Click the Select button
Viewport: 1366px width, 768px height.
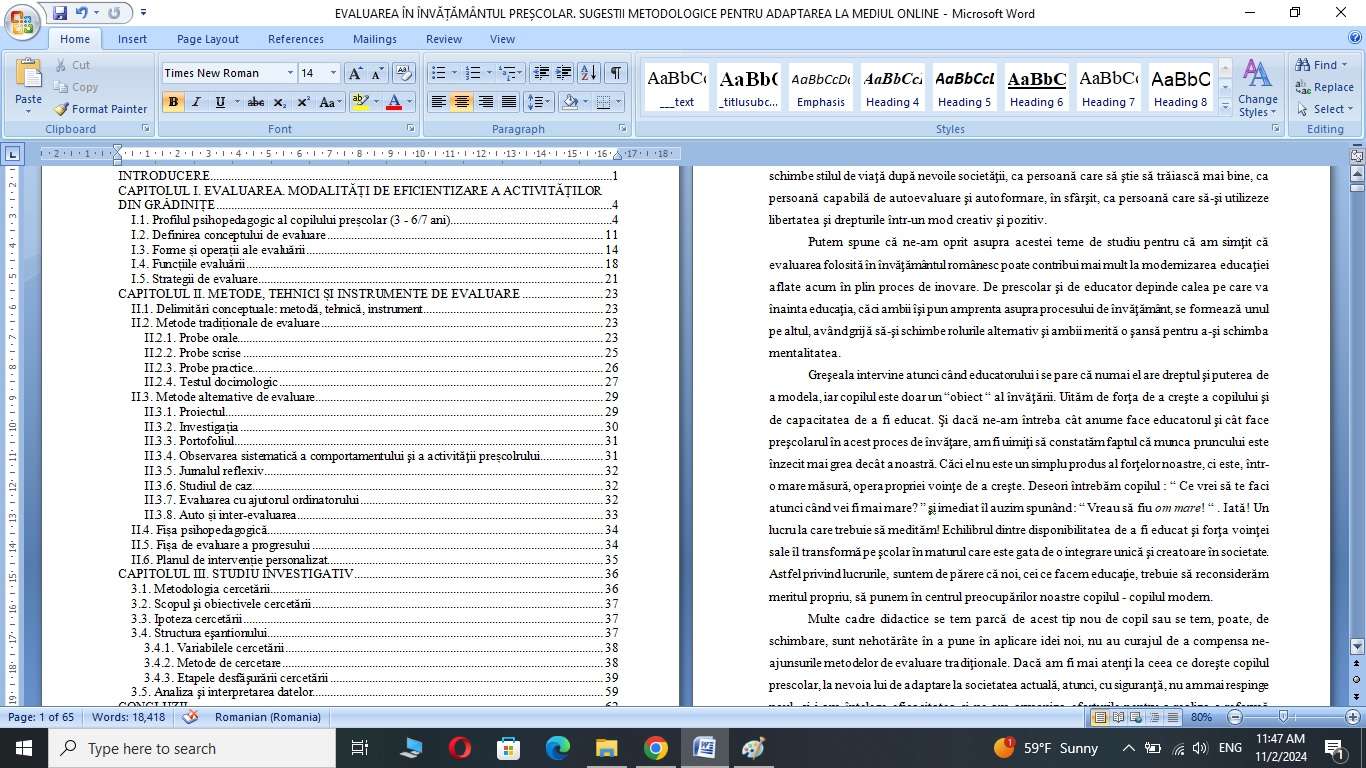[1325, 109]
